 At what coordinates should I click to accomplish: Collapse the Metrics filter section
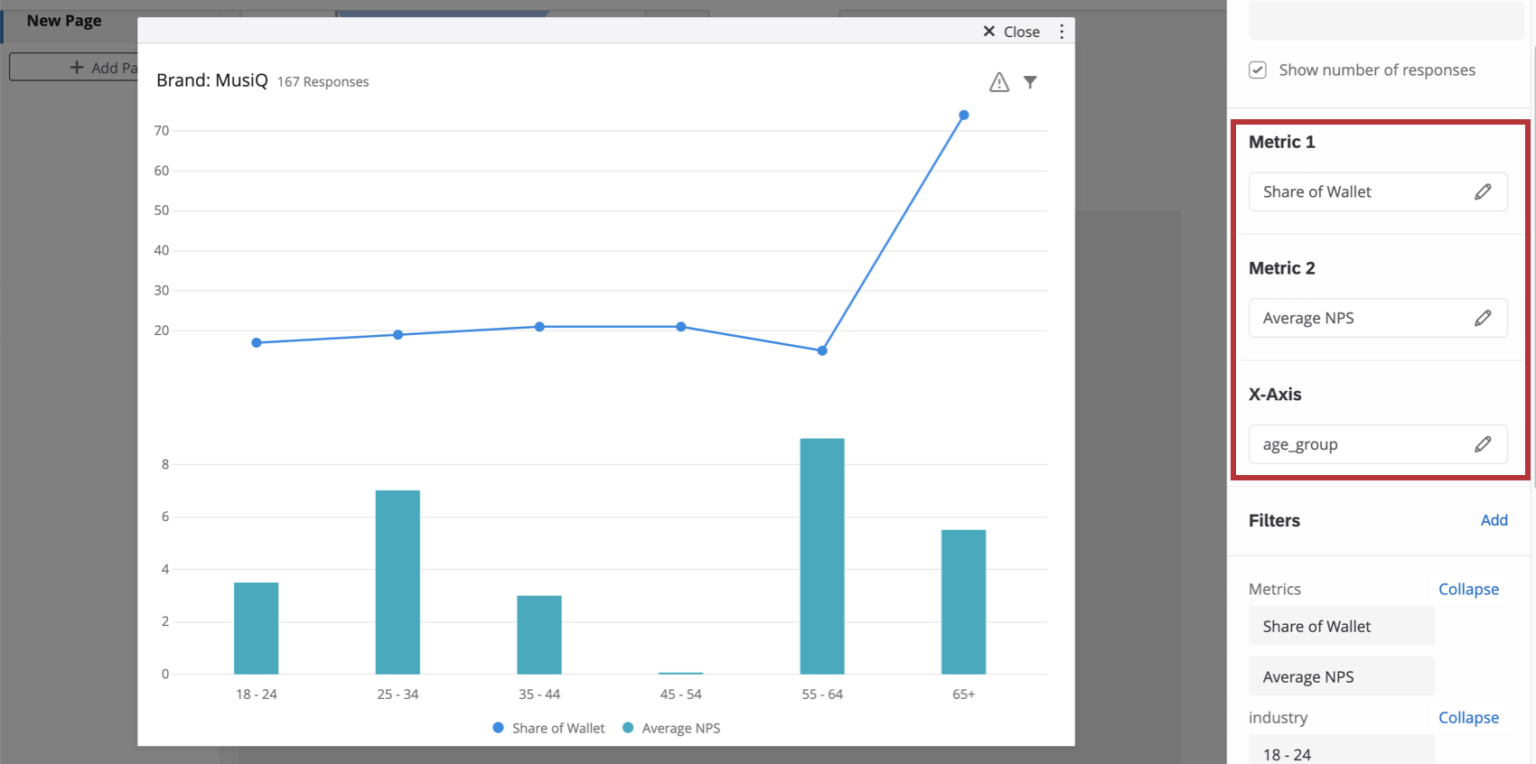coord(1468,589)
